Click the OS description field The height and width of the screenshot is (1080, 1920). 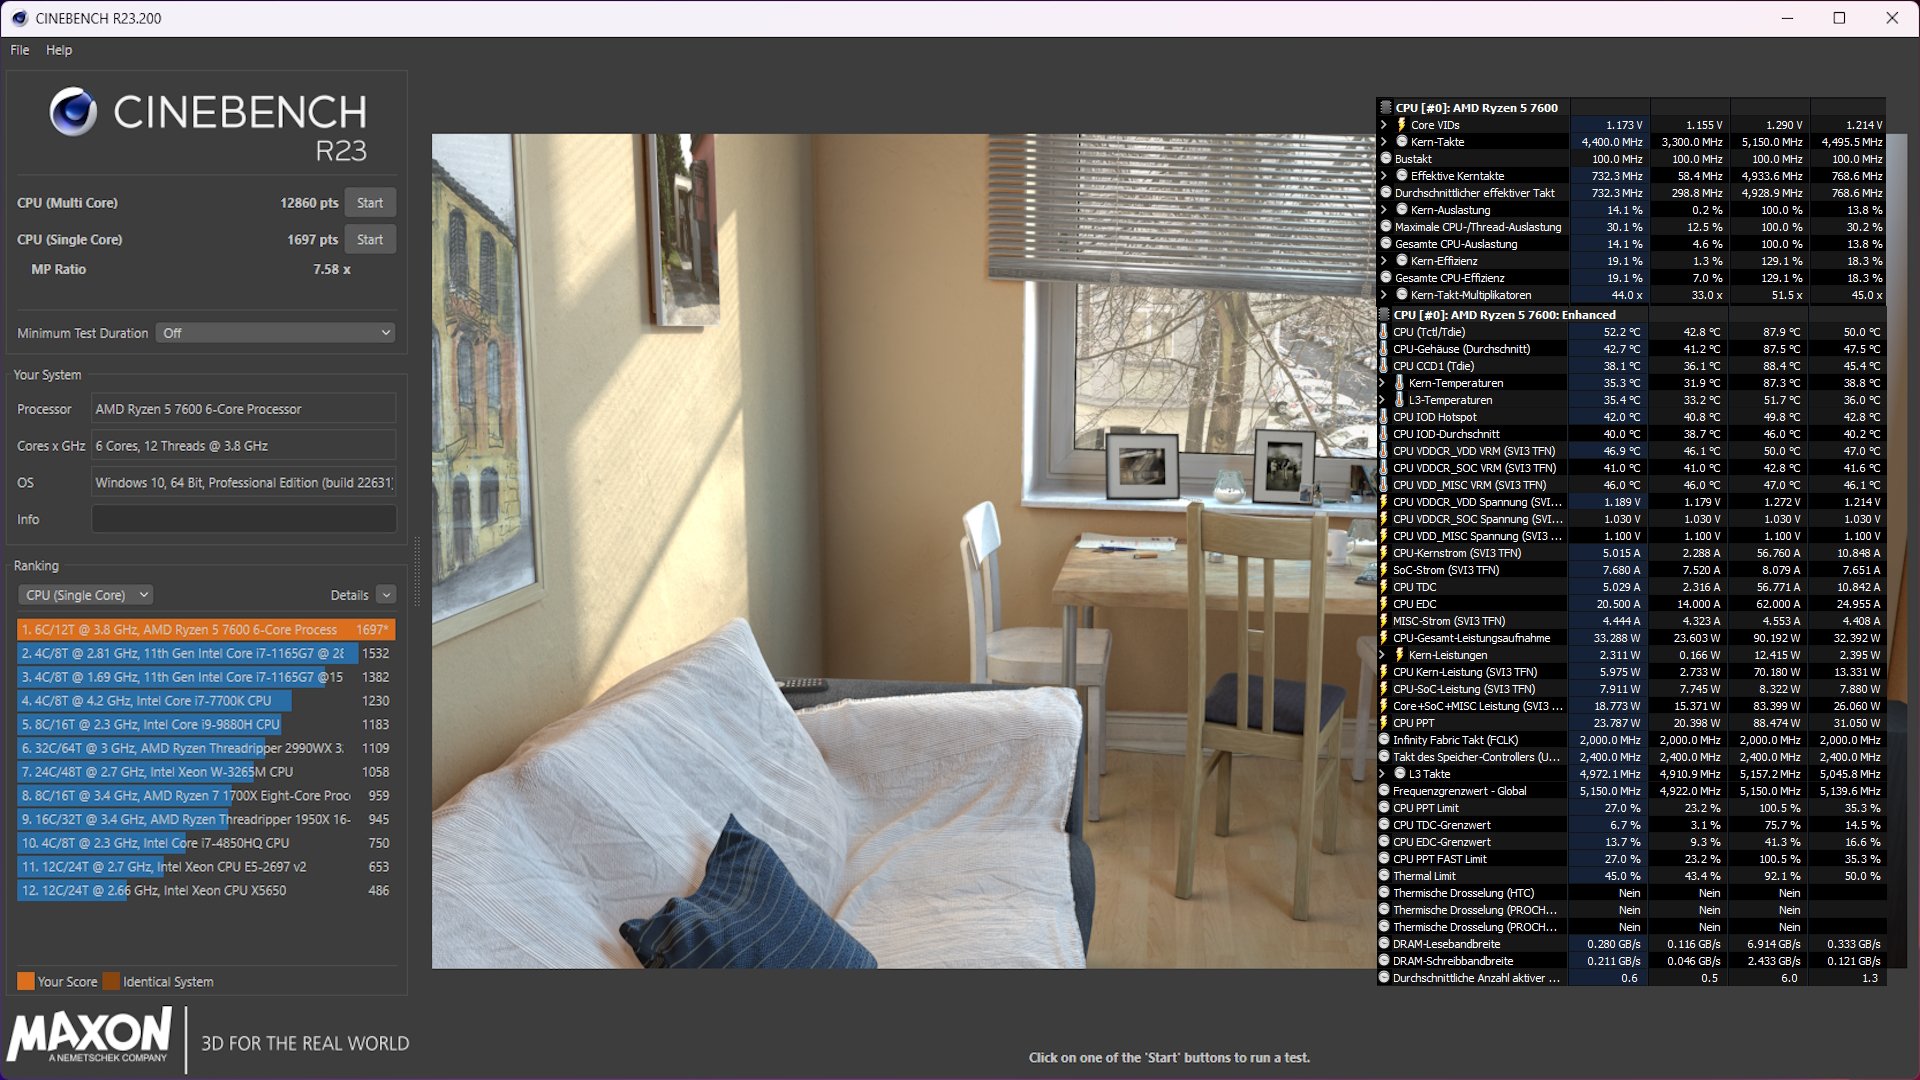(x=244, y=483)
